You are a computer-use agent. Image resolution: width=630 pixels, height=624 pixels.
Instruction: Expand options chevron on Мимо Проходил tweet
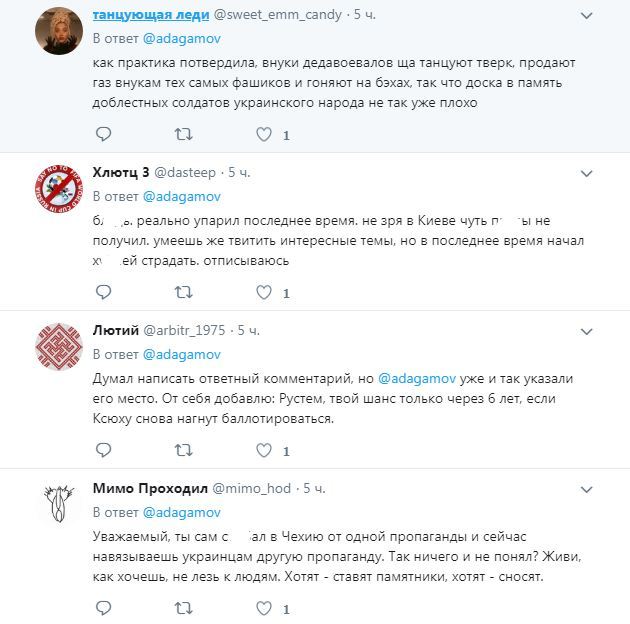[x=609, y=488]
